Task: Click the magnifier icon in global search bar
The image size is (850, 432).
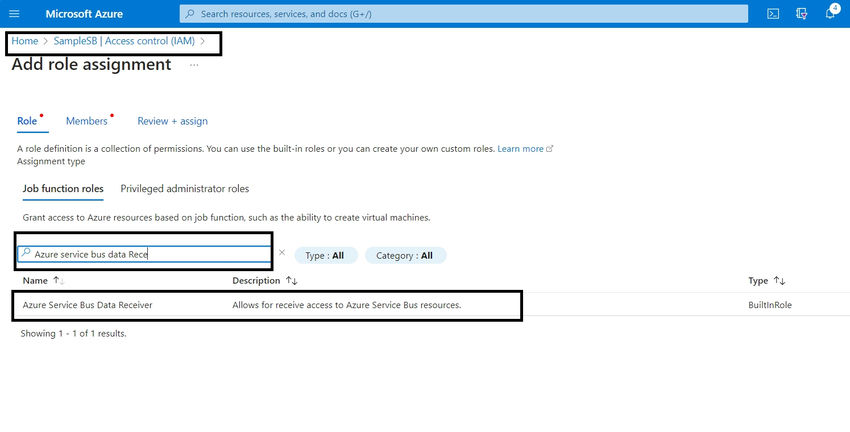Action: [x=190, y=14]
